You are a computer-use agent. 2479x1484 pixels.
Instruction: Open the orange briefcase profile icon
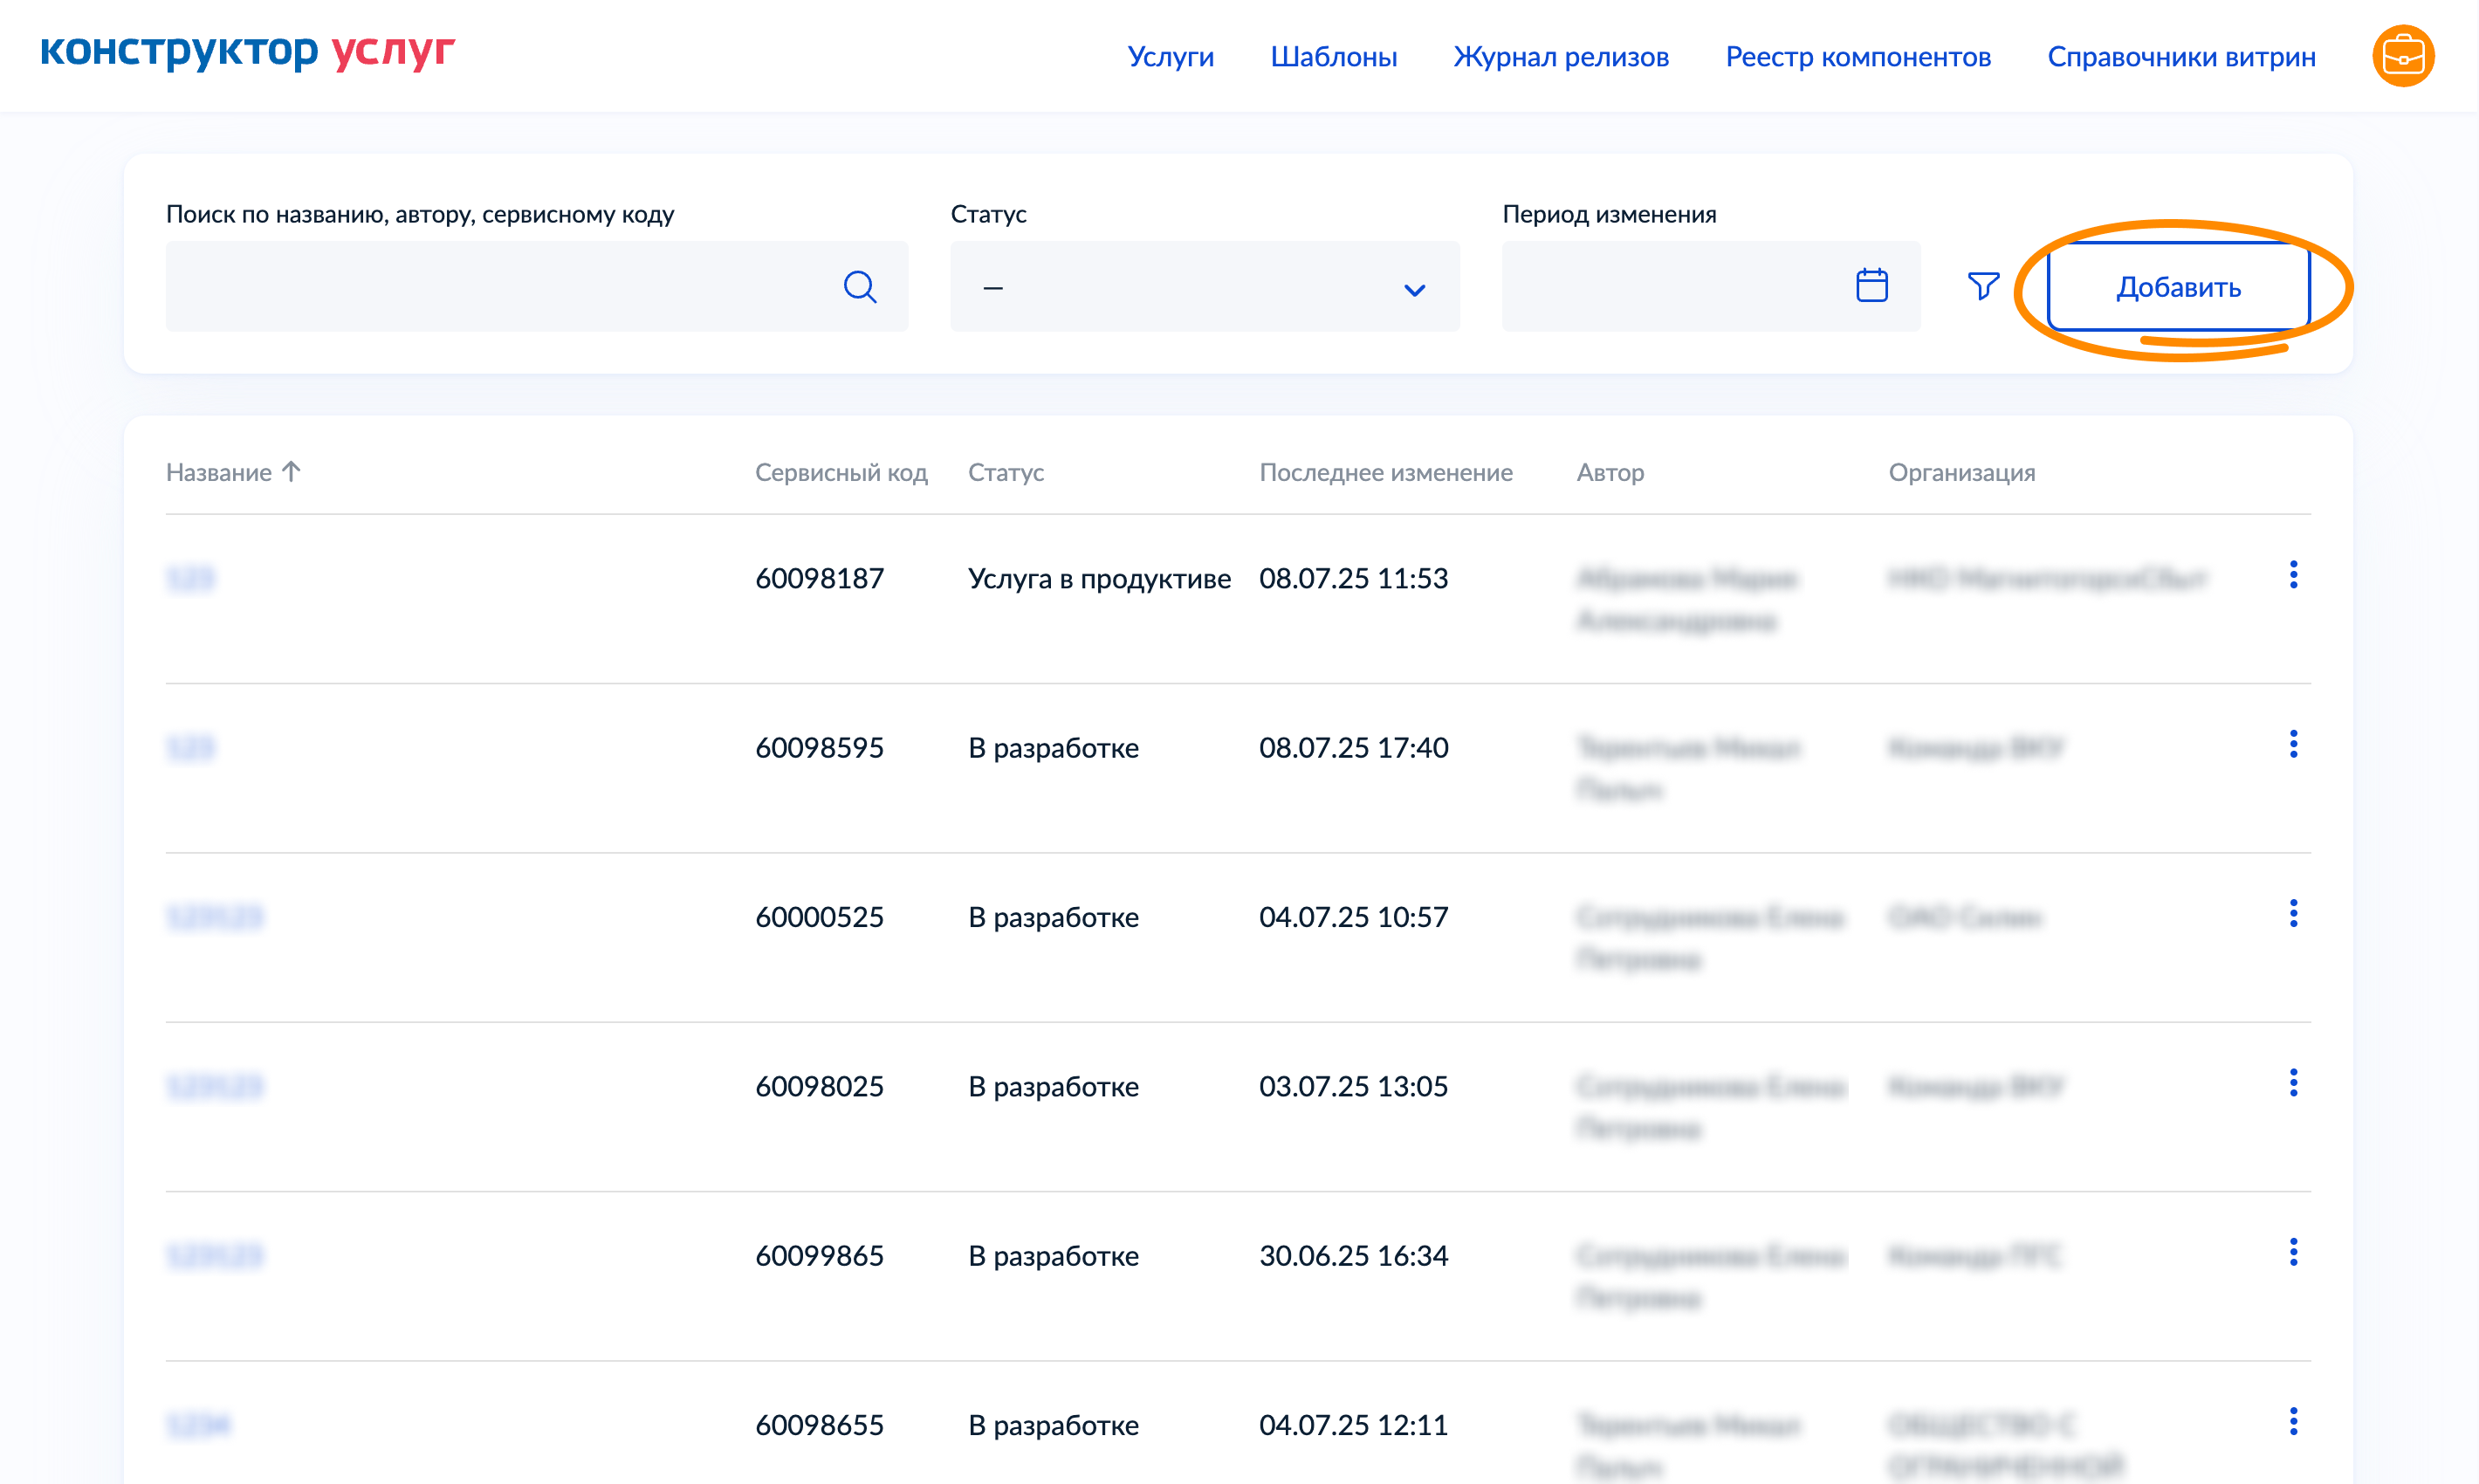[x=2403, y=56]
